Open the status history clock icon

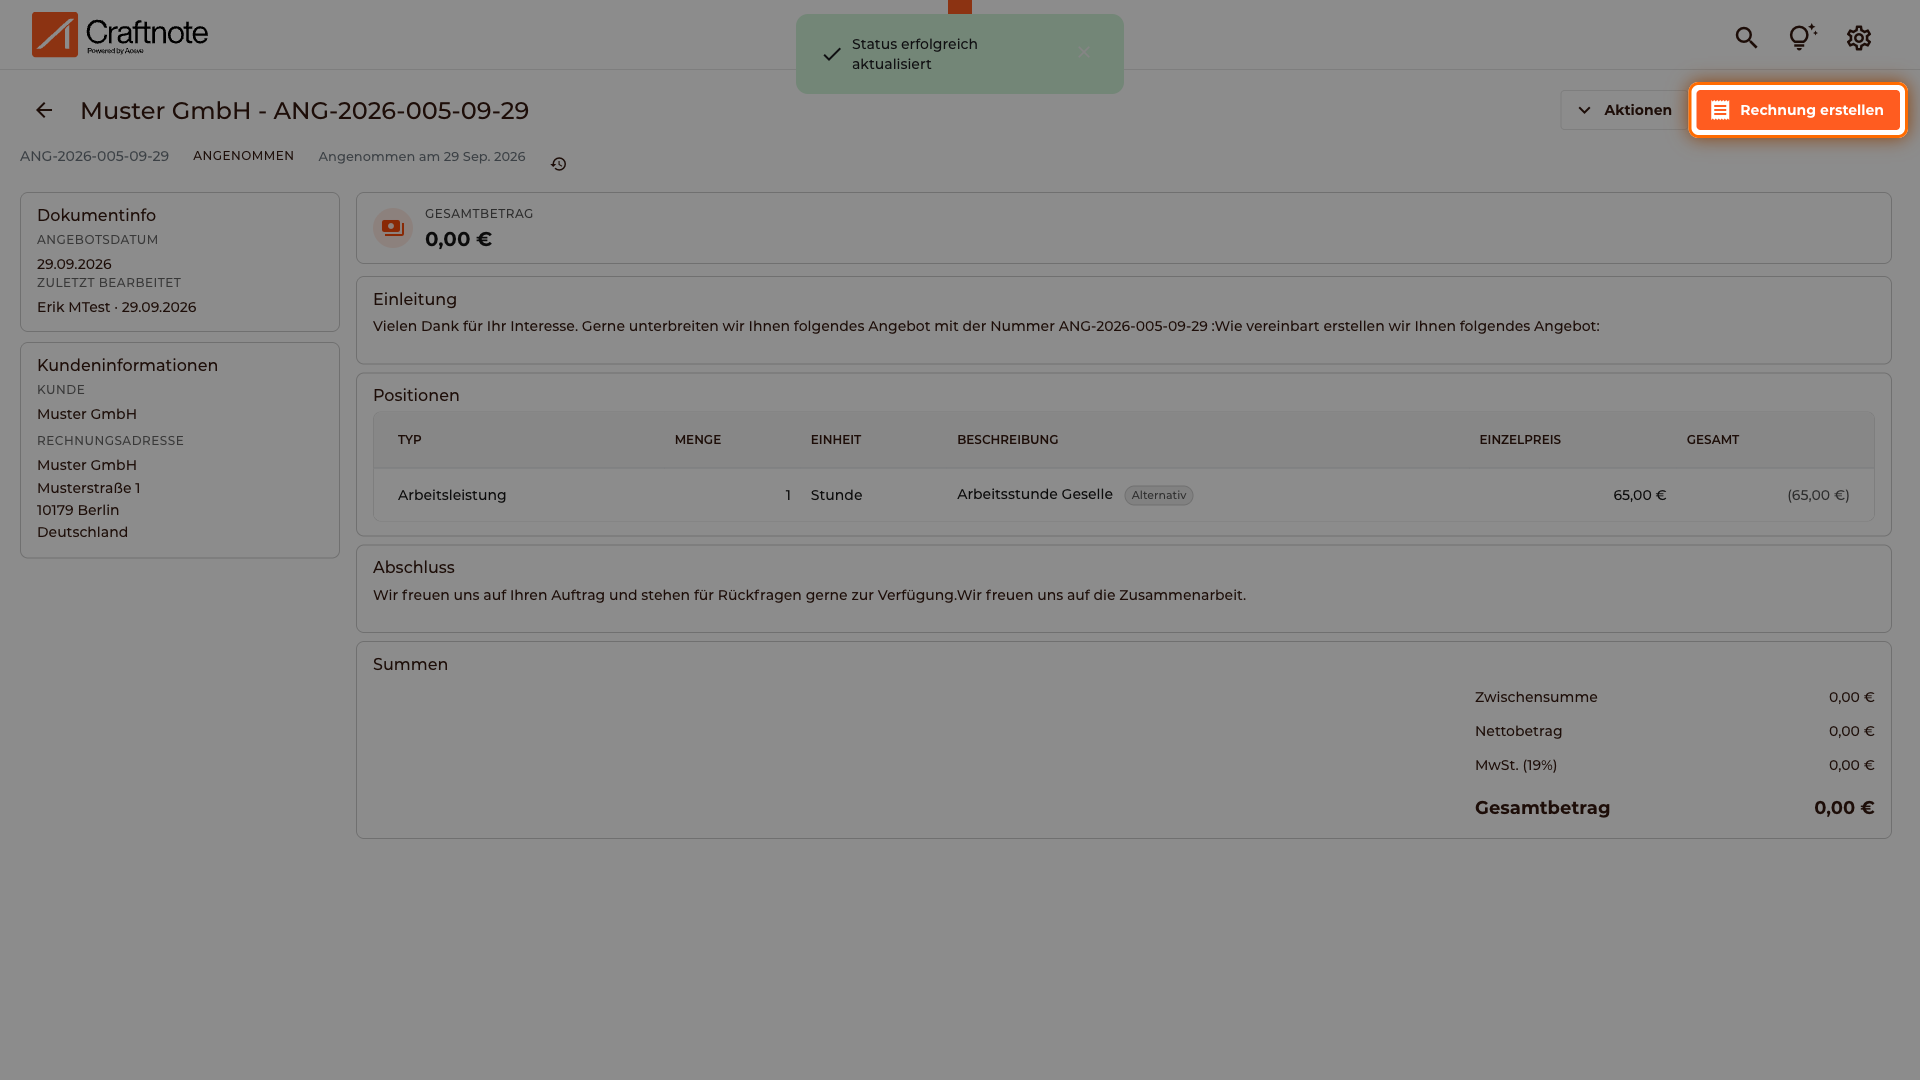558,164
